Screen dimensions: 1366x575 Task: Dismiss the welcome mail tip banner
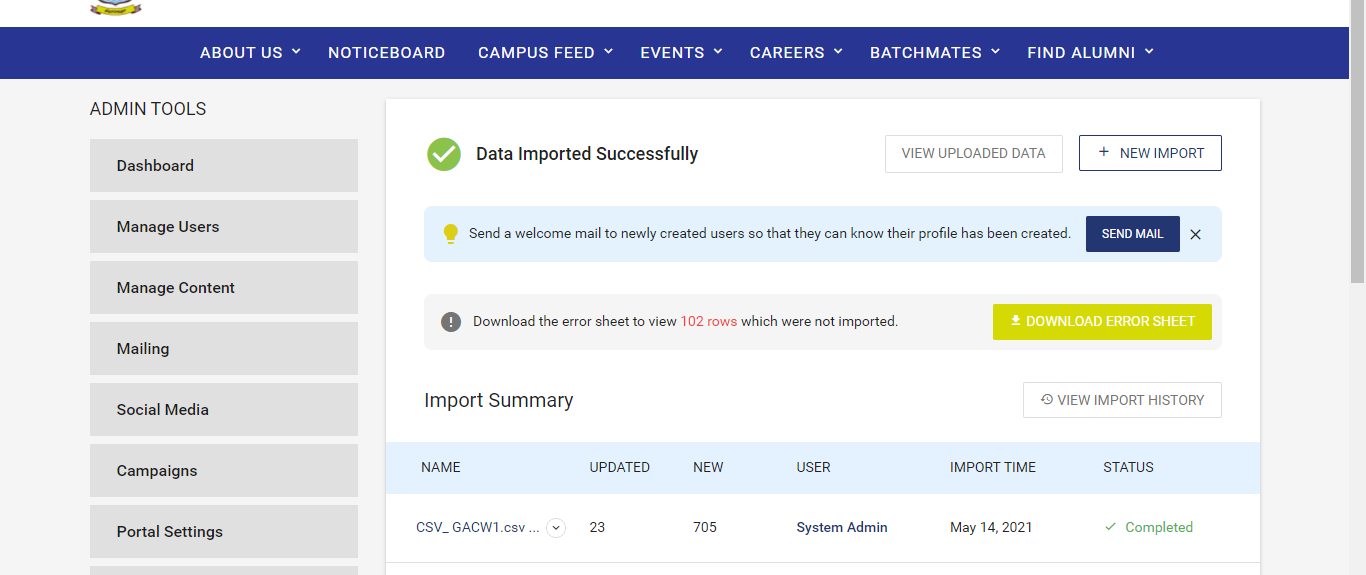pos(1195,234)
